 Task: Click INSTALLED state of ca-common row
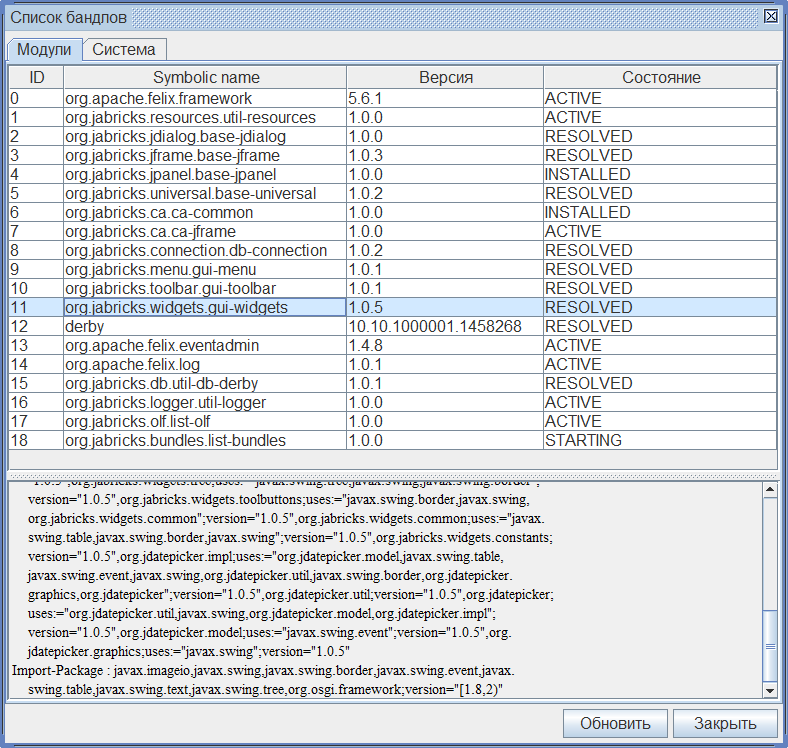(660, 212)
